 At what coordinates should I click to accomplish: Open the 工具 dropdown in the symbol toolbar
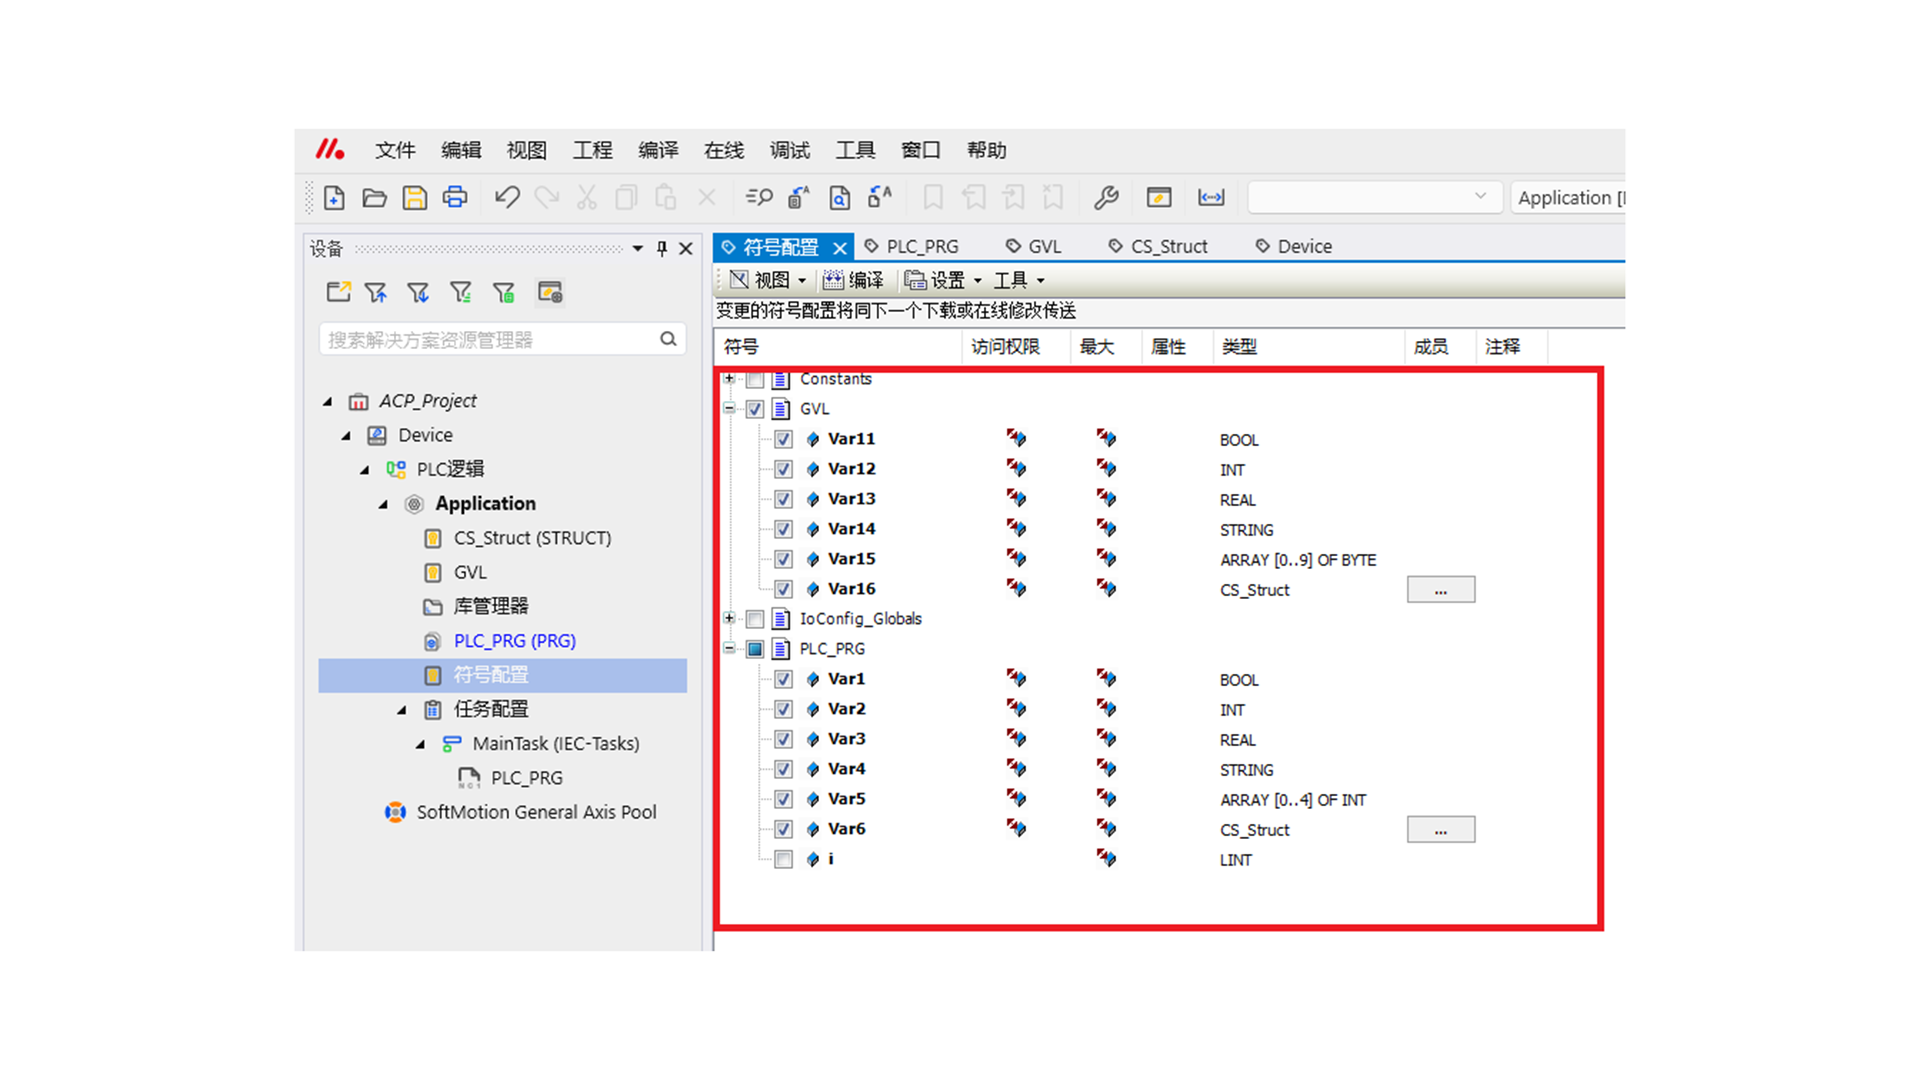(1019, 280)
